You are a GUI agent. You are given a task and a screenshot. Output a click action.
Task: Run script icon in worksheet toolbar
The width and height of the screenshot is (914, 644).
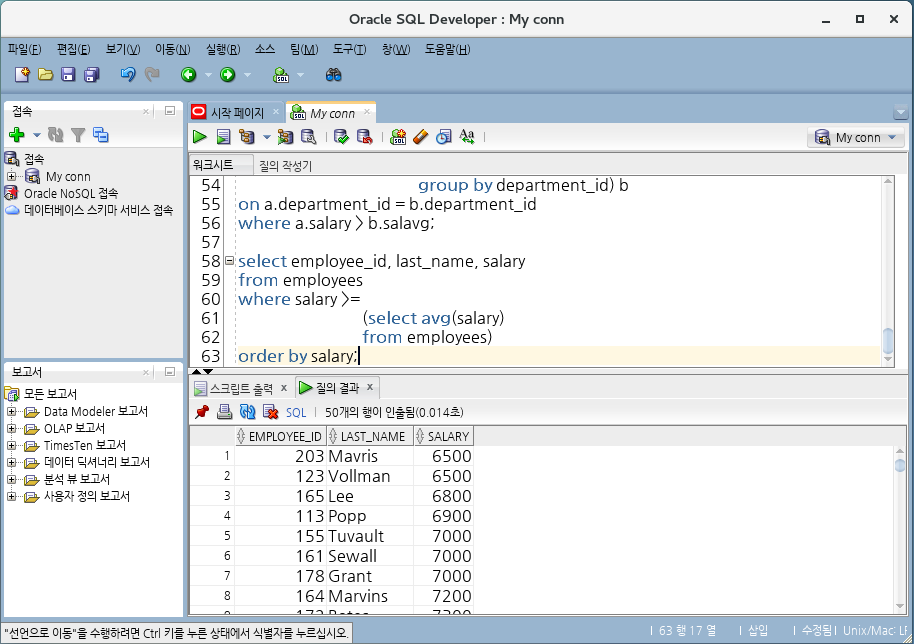coord(223,137)
